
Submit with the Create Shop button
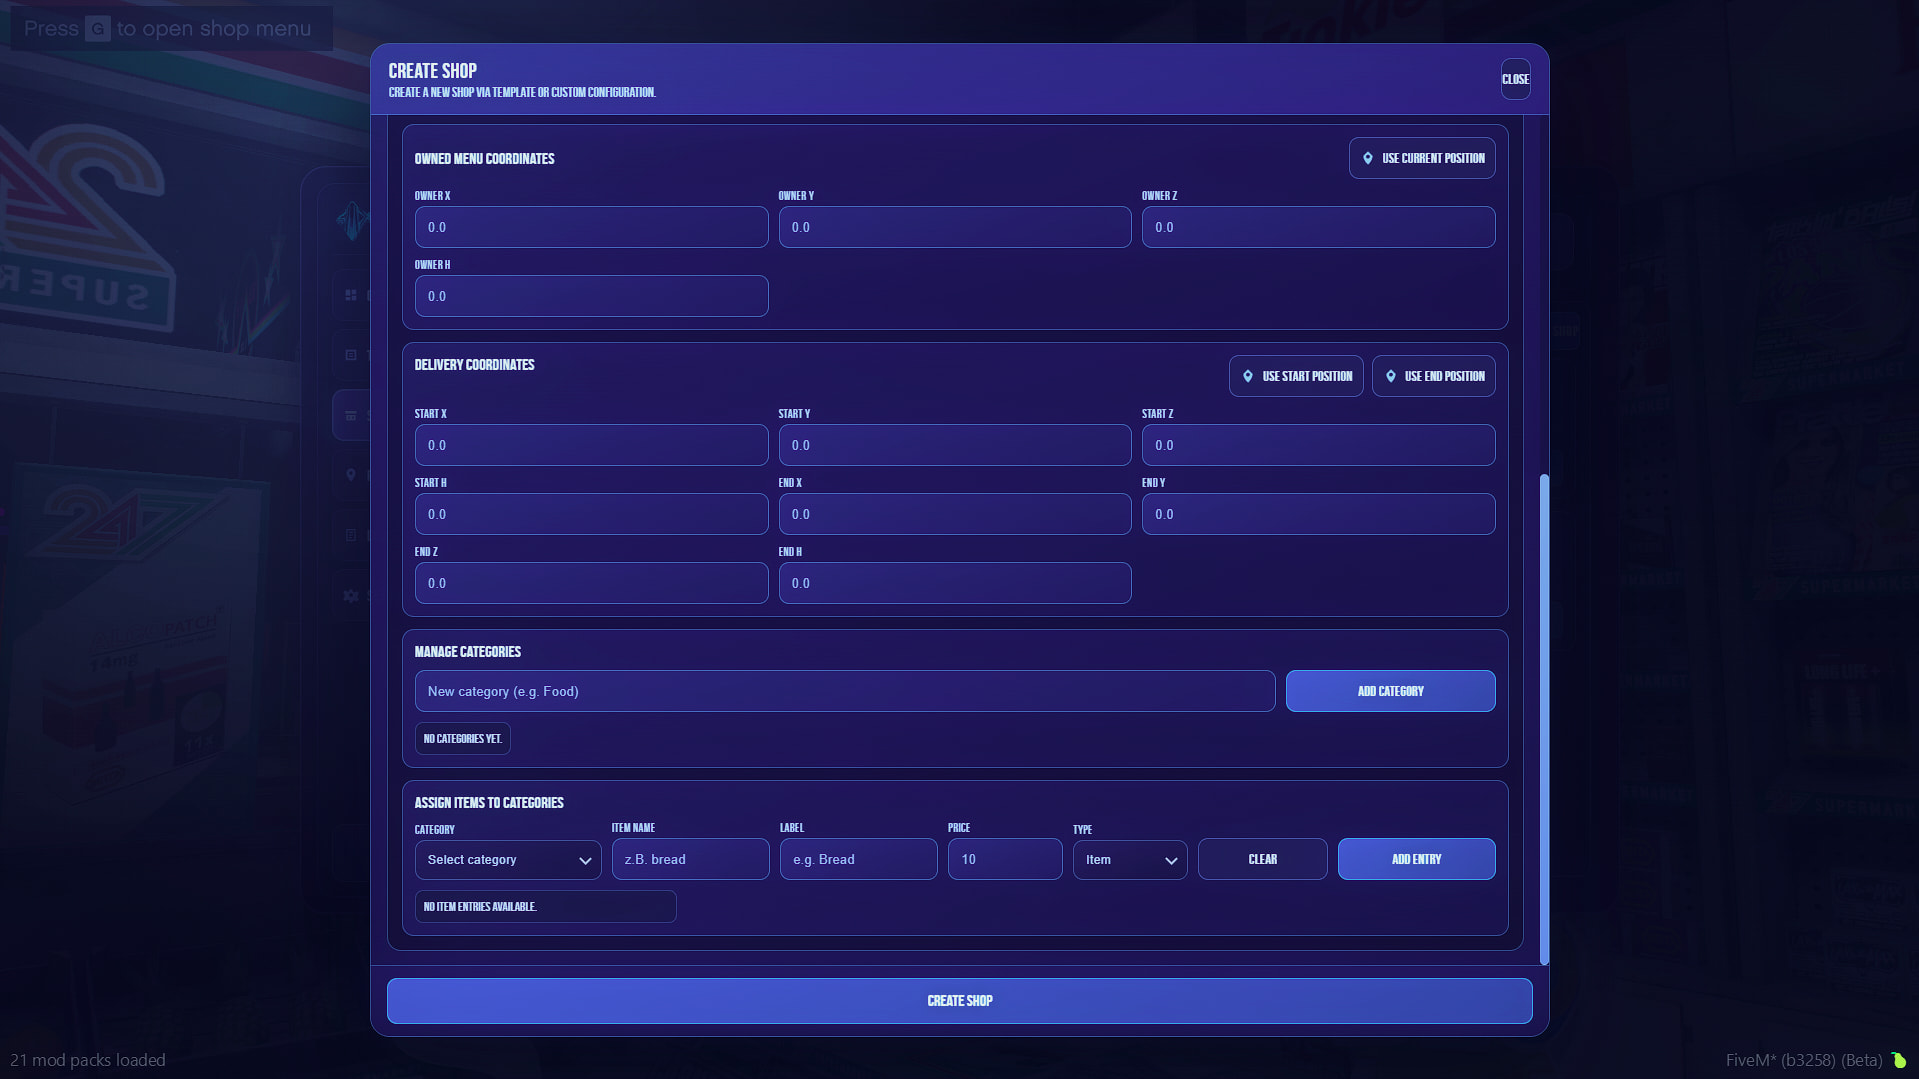click(x=959, y=1001)
